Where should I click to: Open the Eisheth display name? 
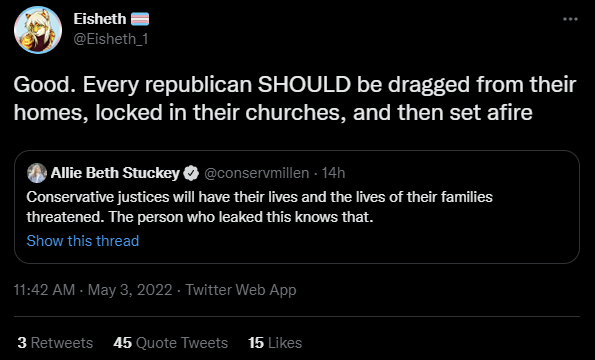click(x=100, y=19)
